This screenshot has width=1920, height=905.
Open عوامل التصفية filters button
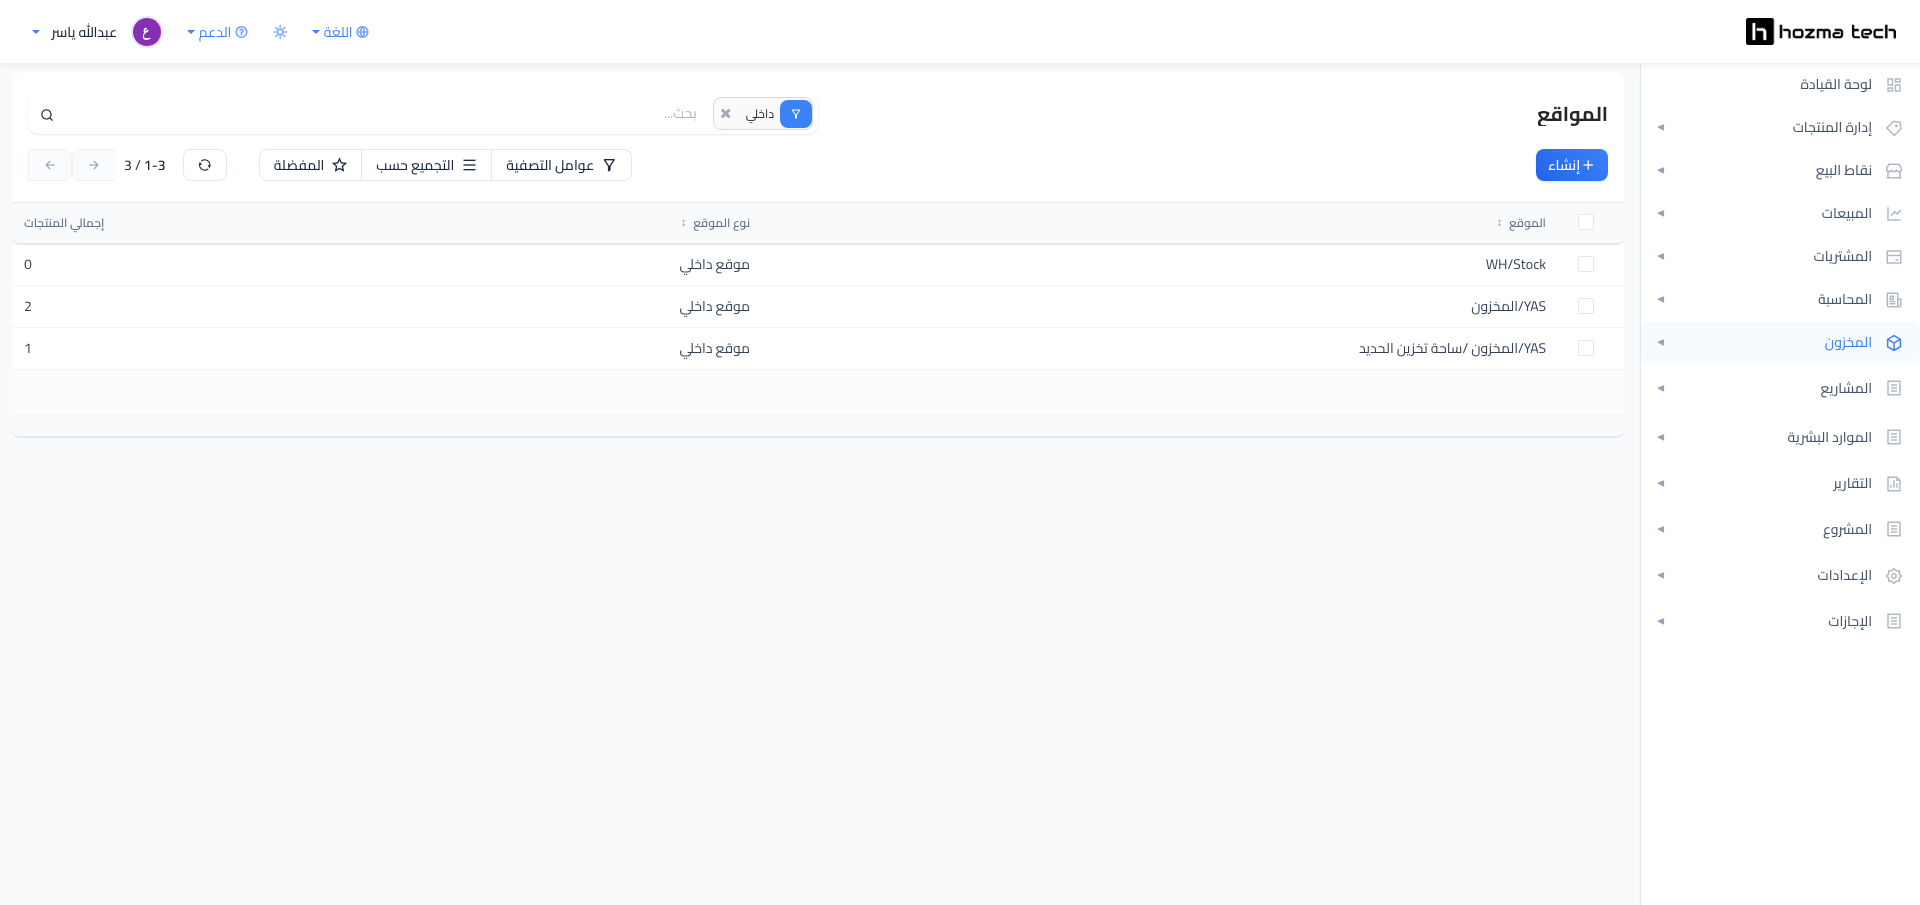[x=561, y=165]
